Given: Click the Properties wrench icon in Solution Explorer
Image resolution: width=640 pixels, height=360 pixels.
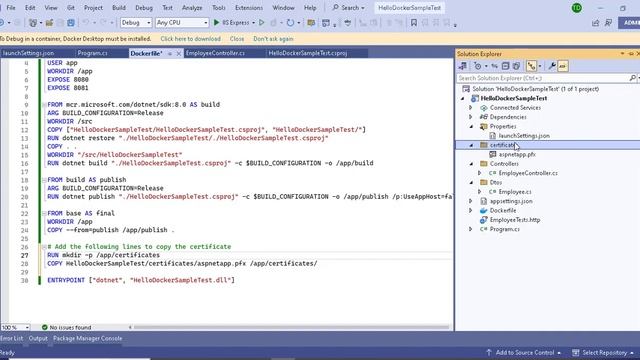Looking at the screenshot, I should point(552,66).
